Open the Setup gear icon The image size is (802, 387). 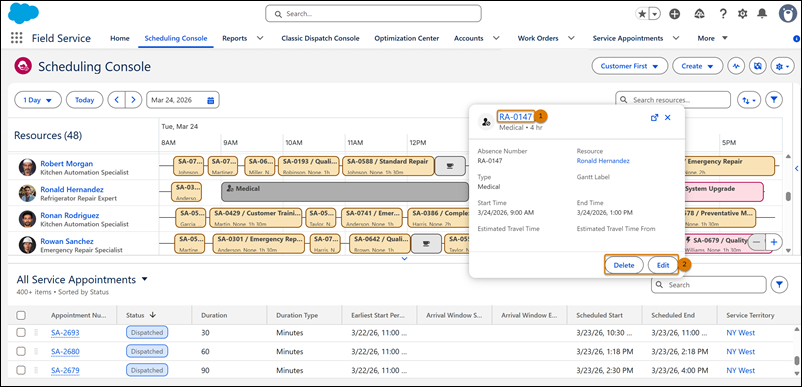pos(742,14)
